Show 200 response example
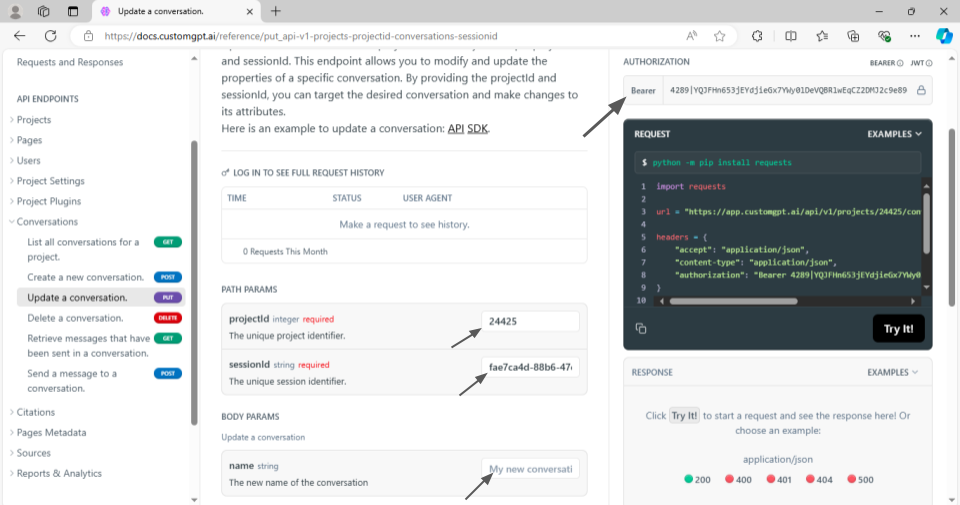960x505 pixels. 697,480
